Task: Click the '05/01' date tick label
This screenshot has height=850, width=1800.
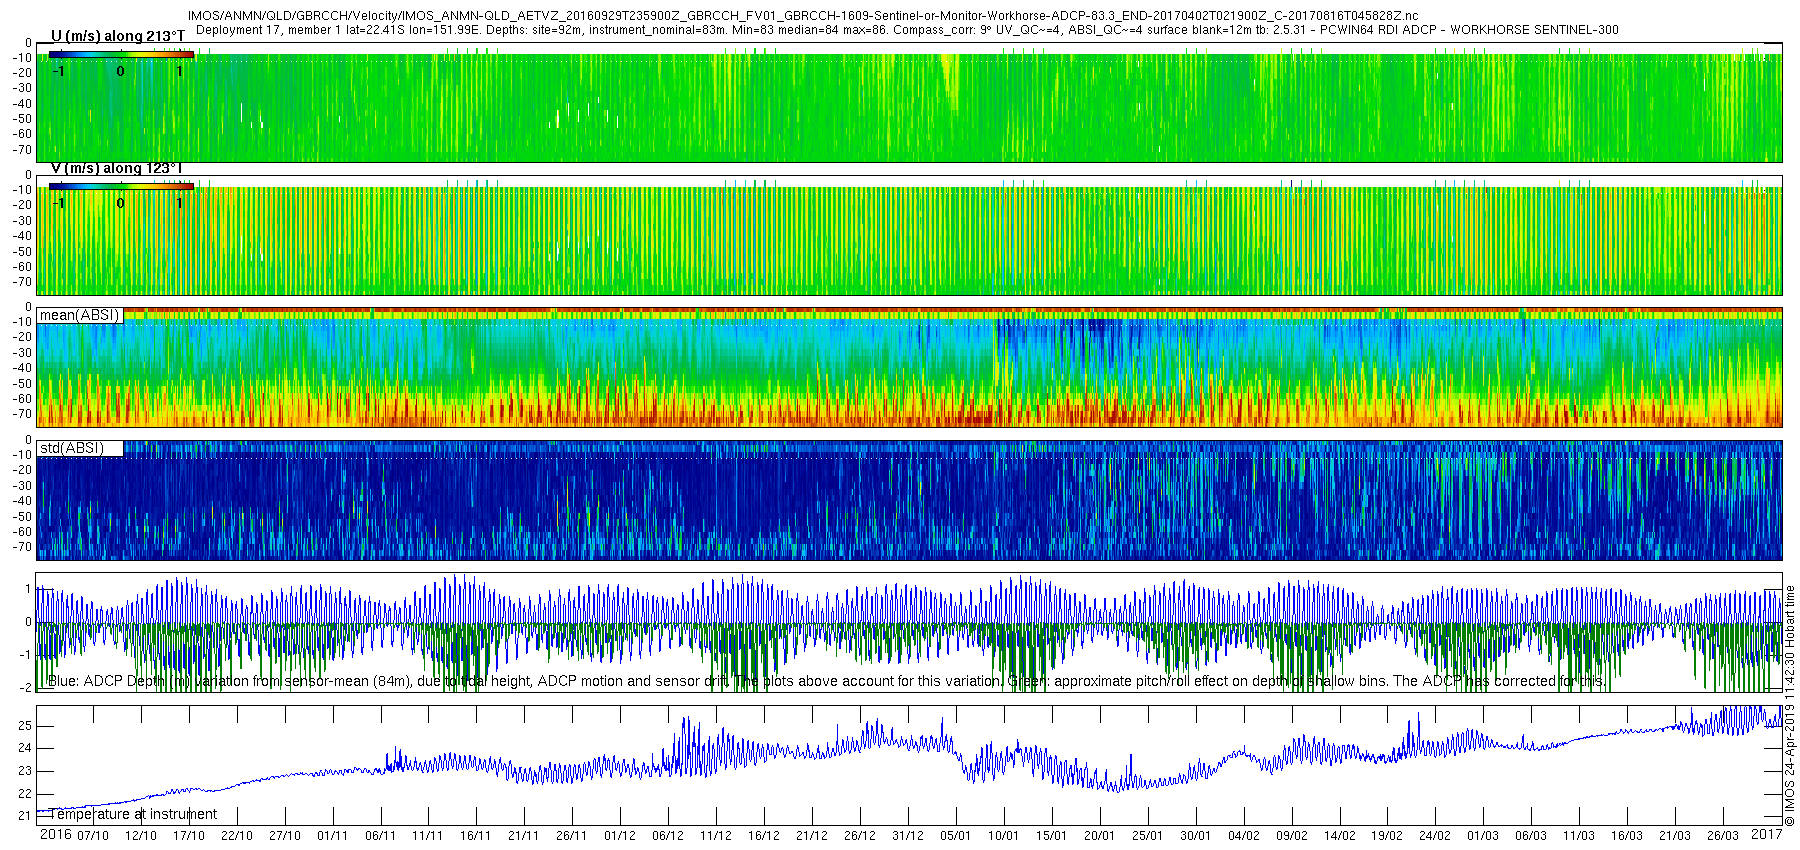Action: click(x=956, y=836)
